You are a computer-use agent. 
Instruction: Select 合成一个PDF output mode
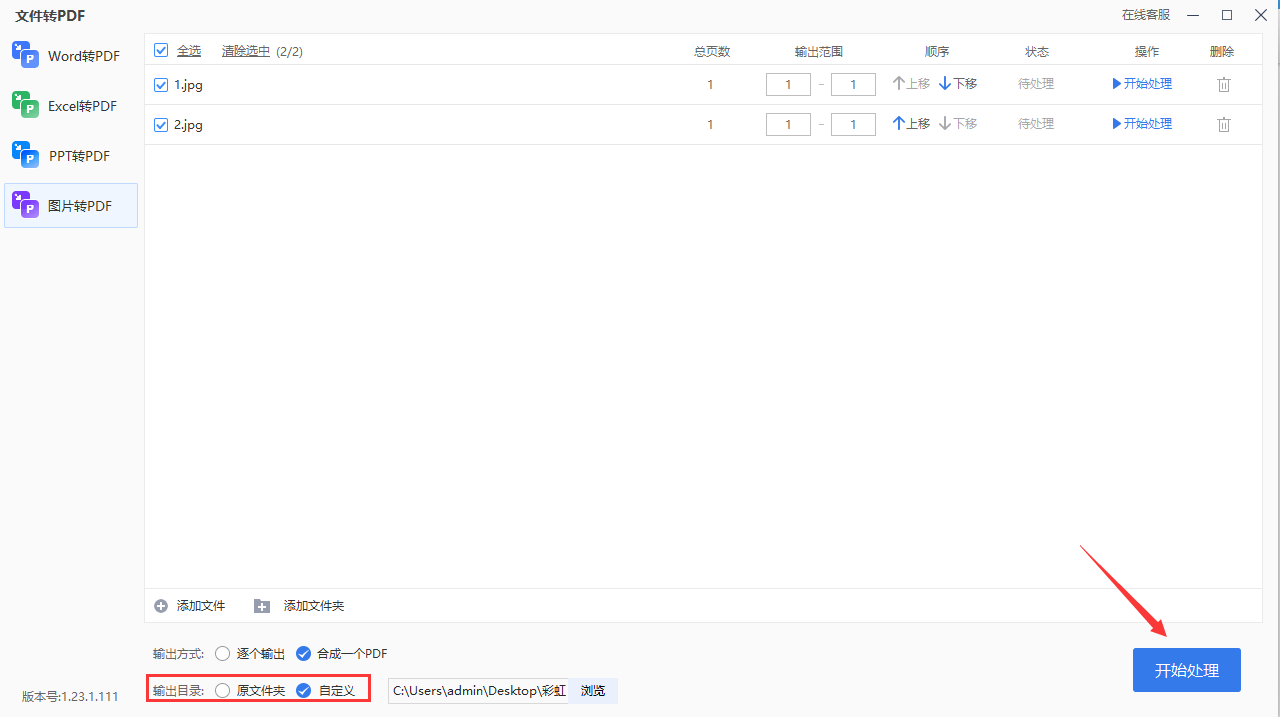click(x=342, y=654)
